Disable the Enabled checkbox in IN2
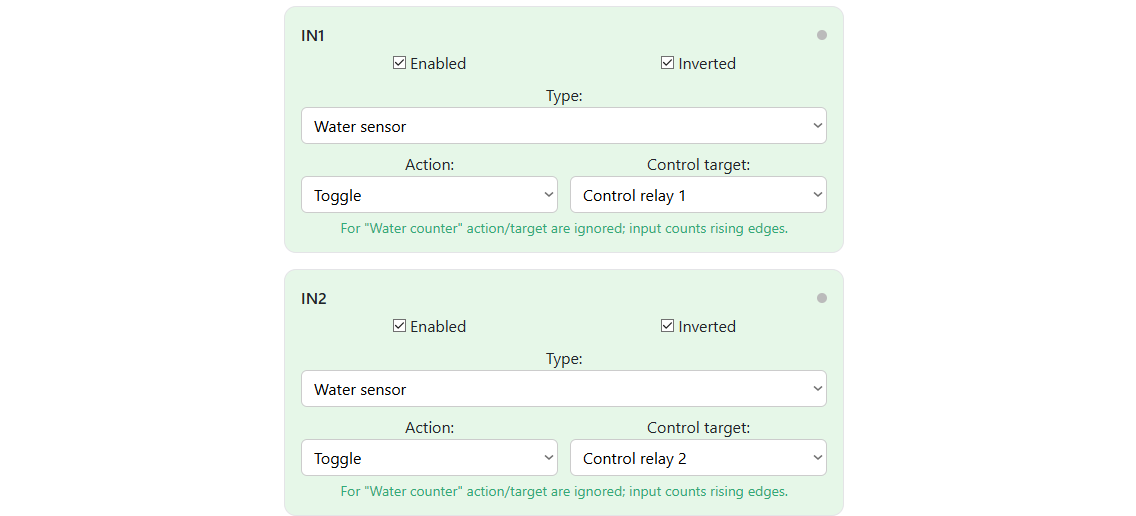 (x=399, y=326)
